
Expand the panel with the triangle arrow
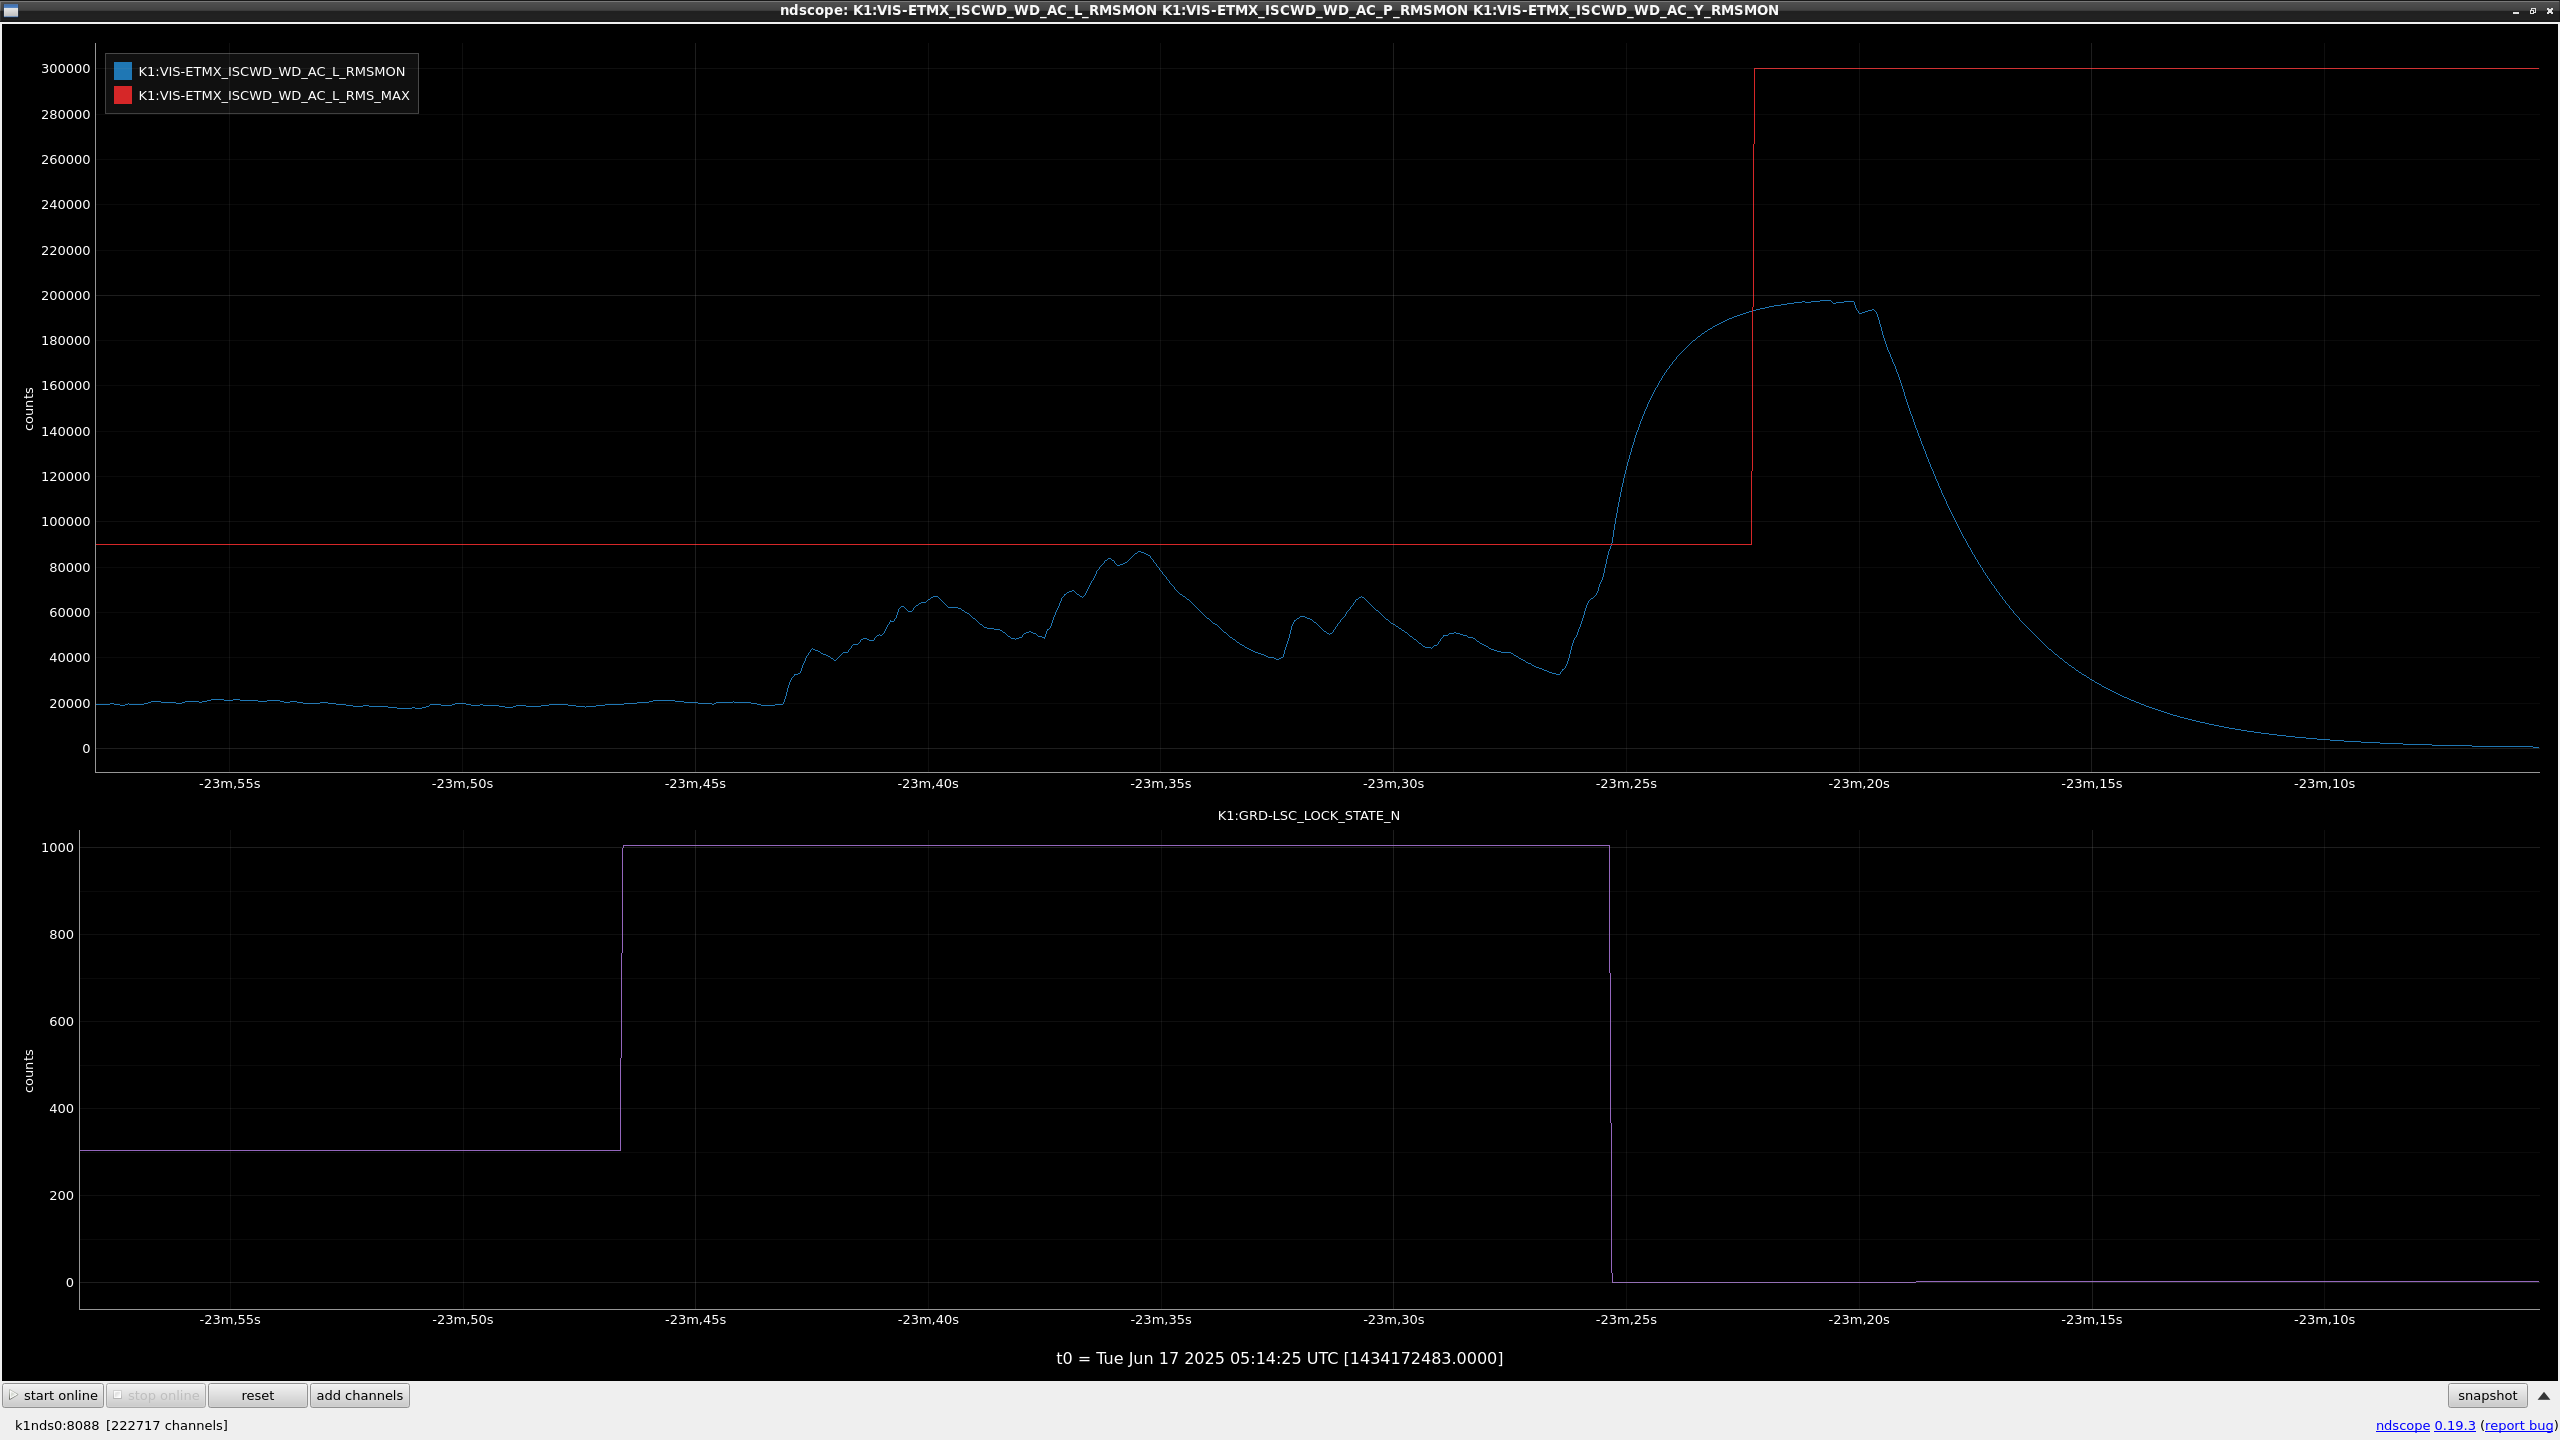2544,1395
